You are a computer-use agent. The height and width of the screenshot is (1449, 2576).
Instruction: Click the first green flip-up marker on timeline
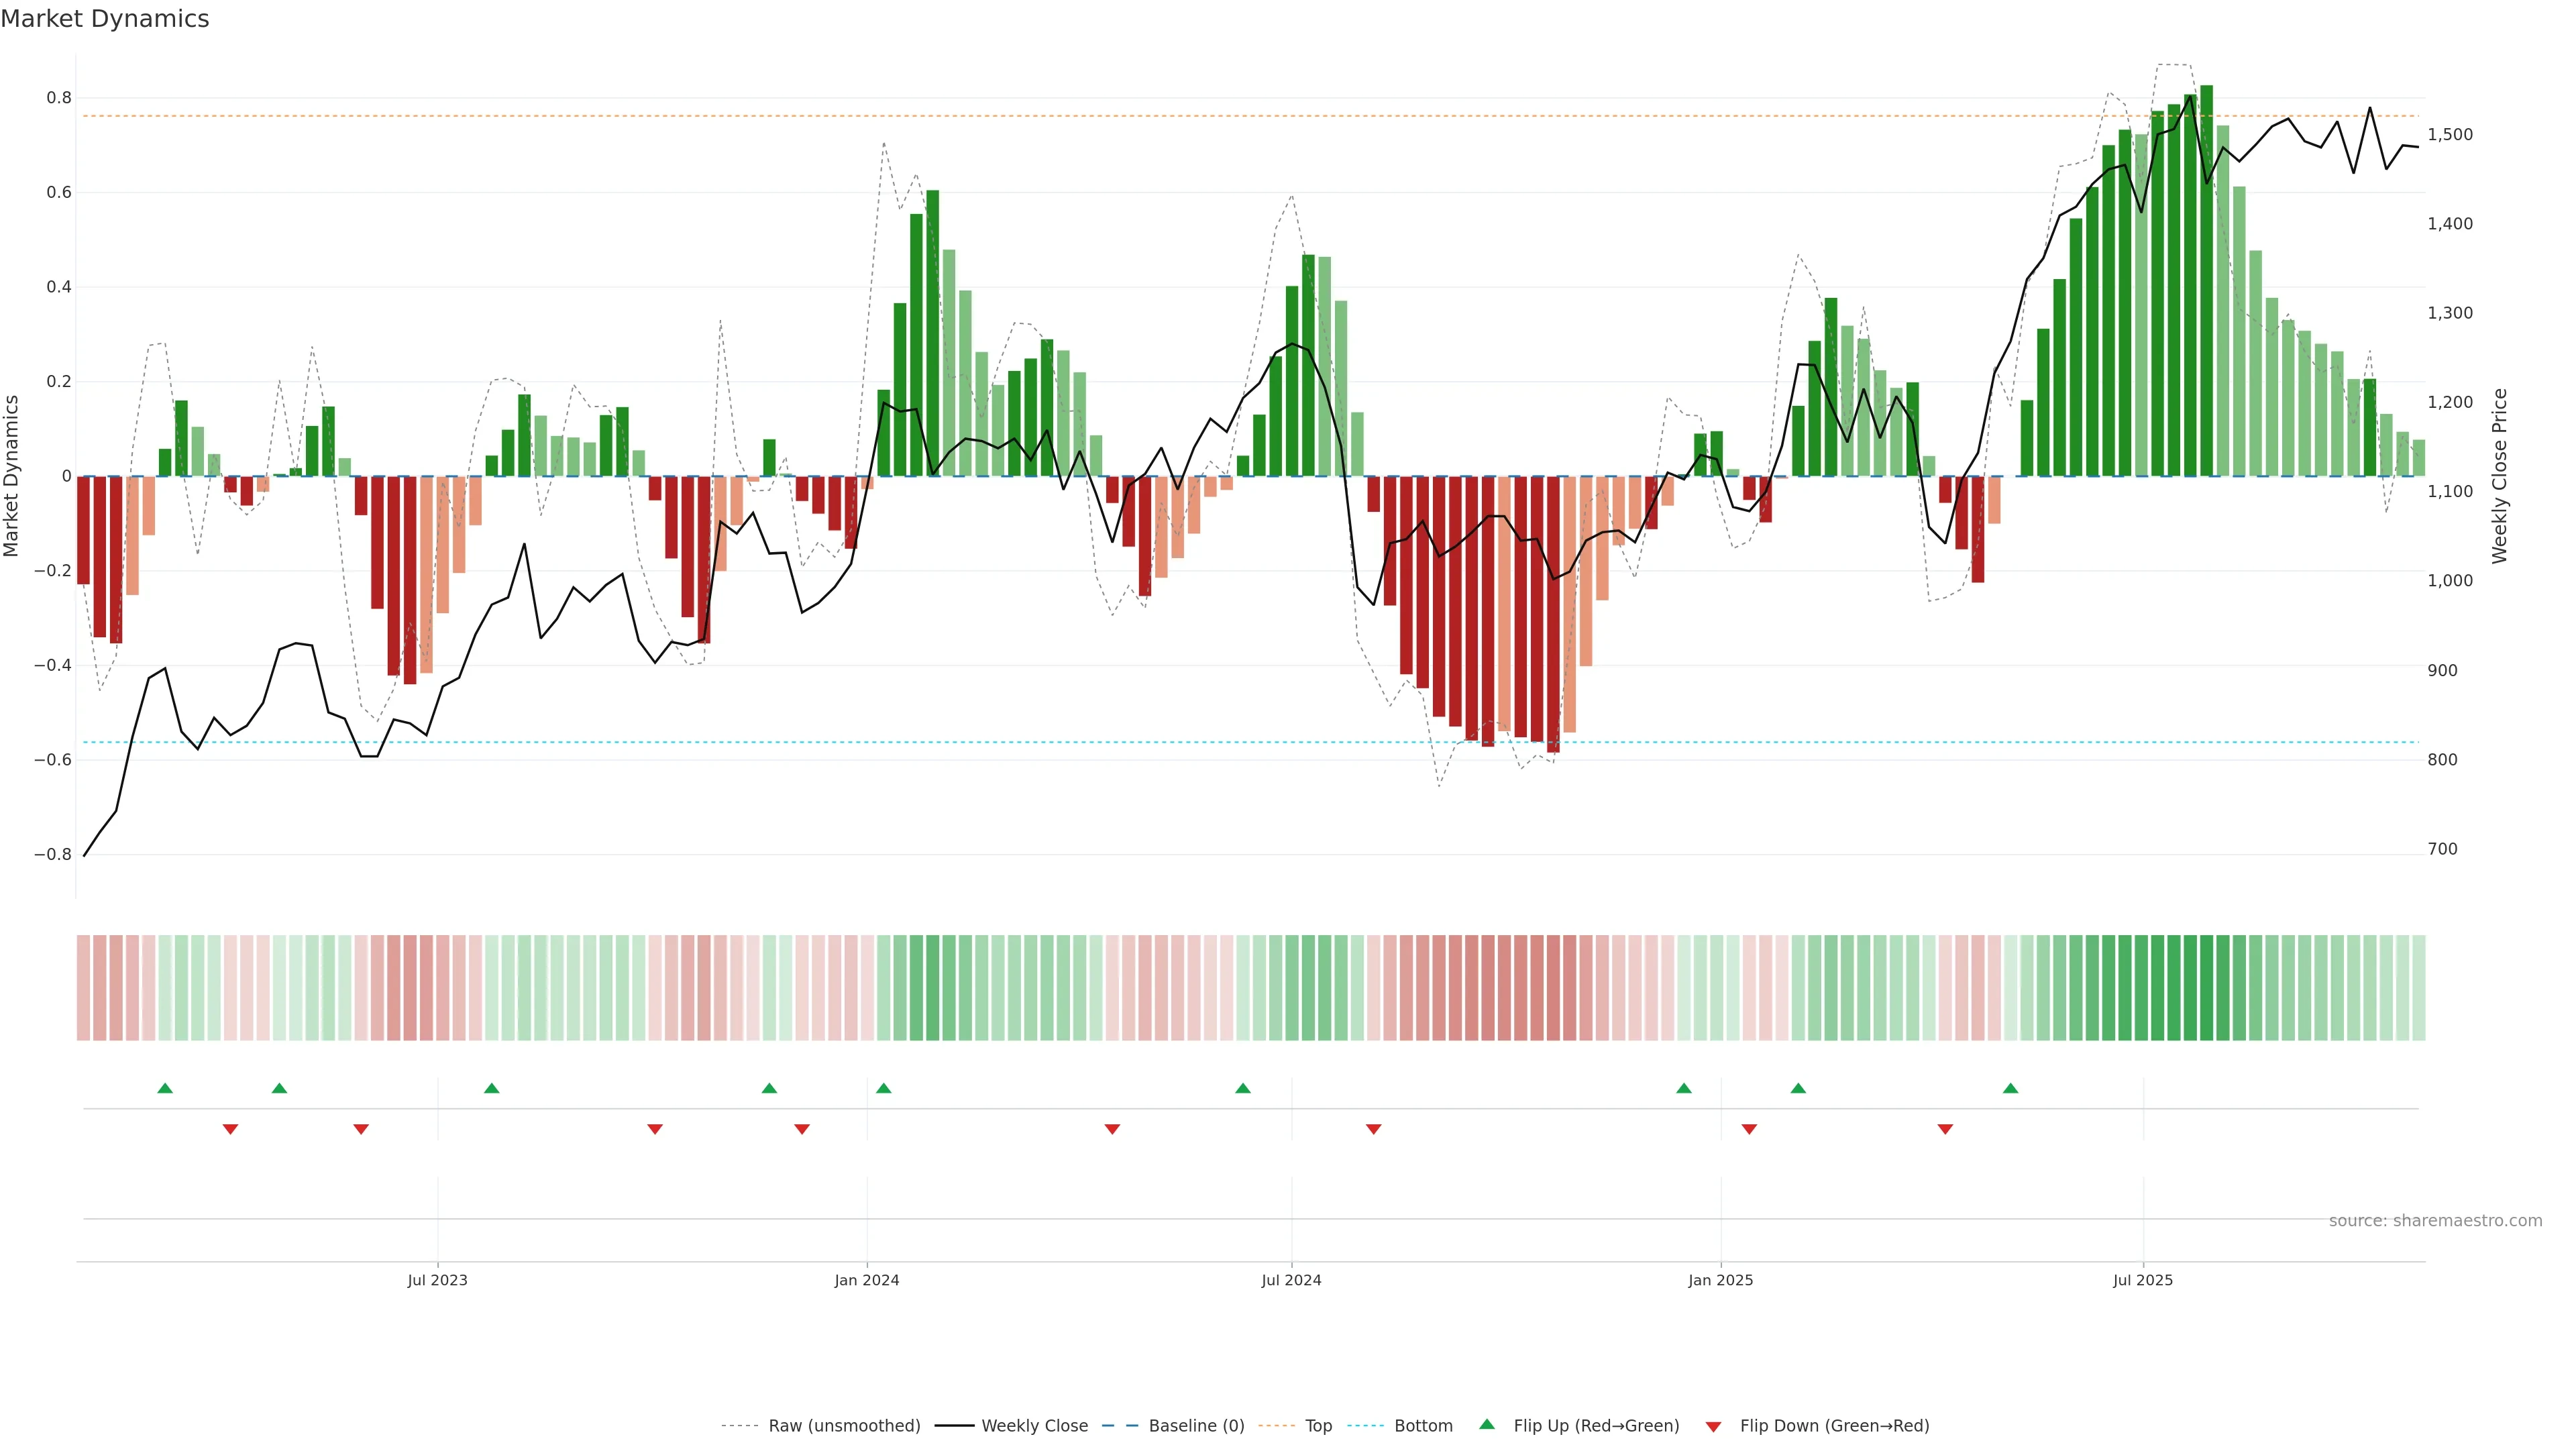165,1088
